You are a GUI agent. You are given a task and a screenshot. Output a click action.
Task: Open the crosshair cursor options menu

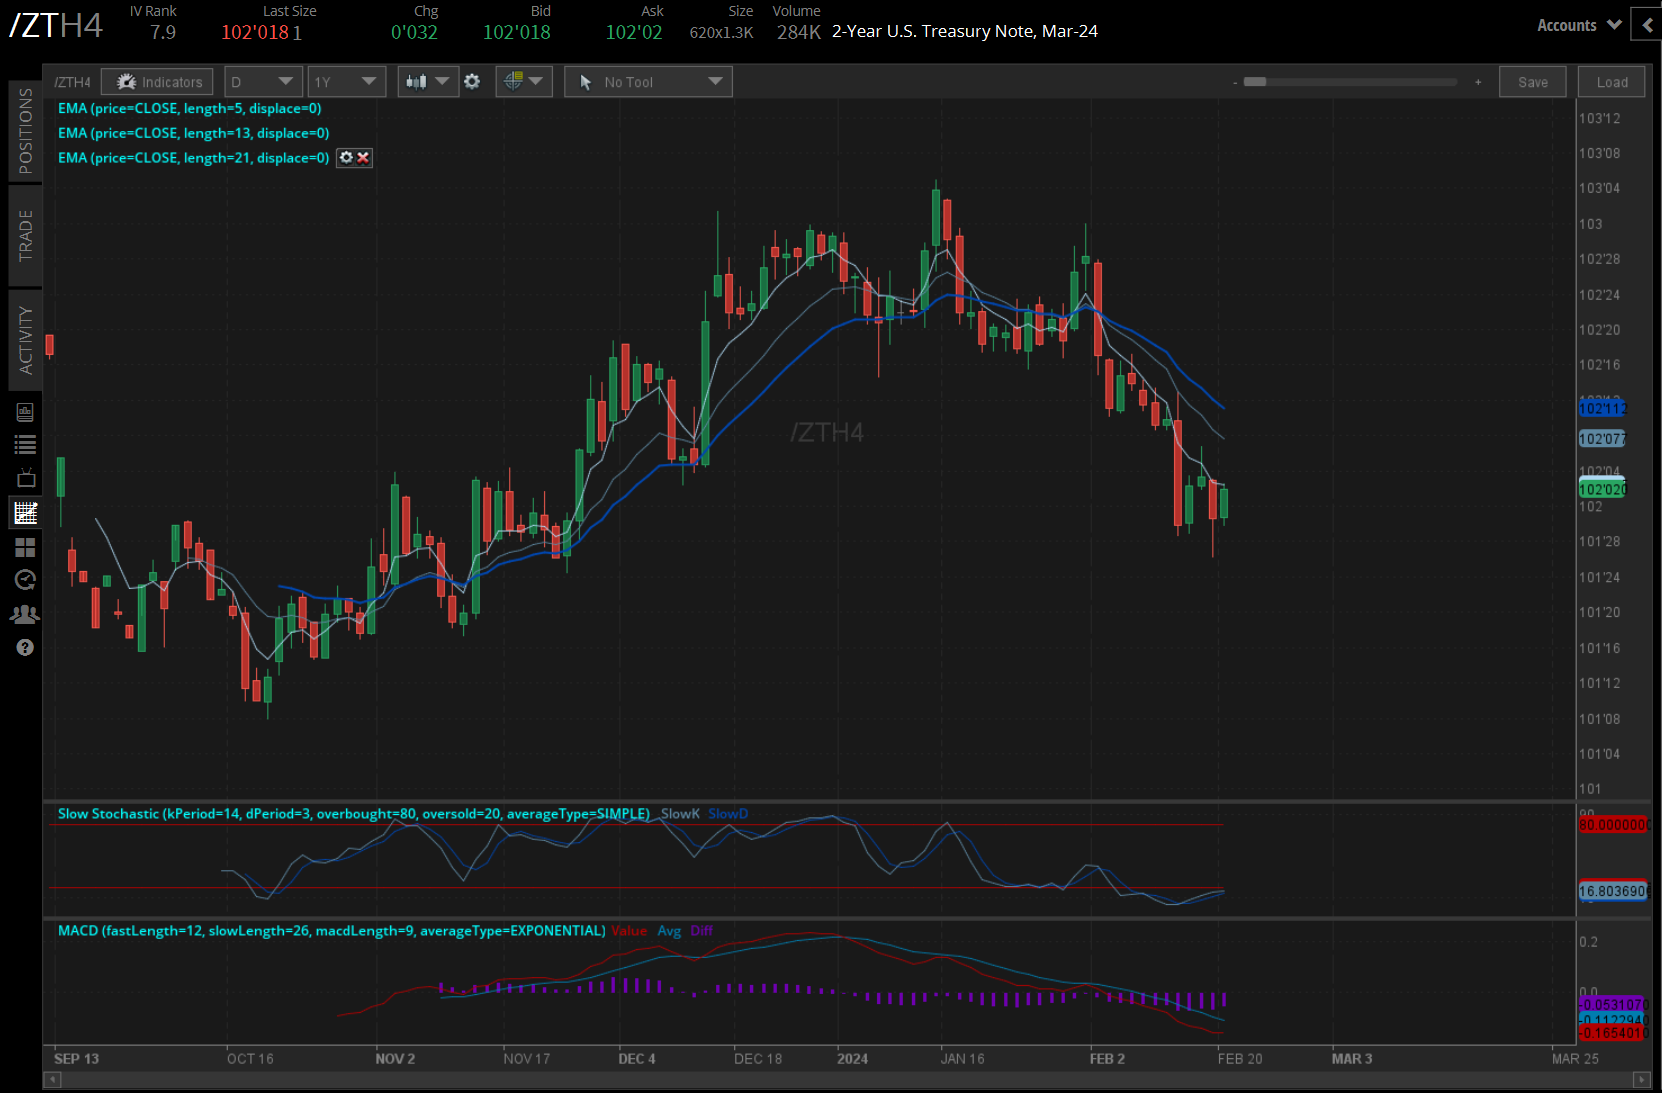(x=524, y=82)
